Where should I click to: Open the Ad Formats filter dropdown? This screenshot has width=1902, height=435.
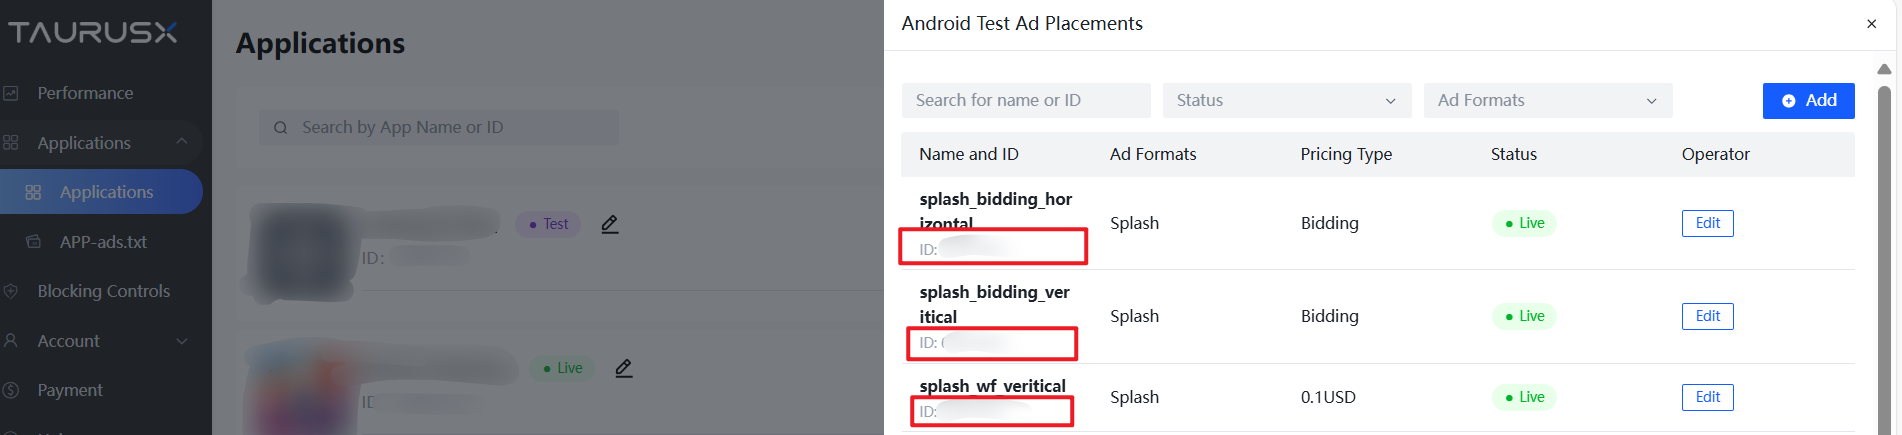pyautogui.click(x=1547, y=100)
